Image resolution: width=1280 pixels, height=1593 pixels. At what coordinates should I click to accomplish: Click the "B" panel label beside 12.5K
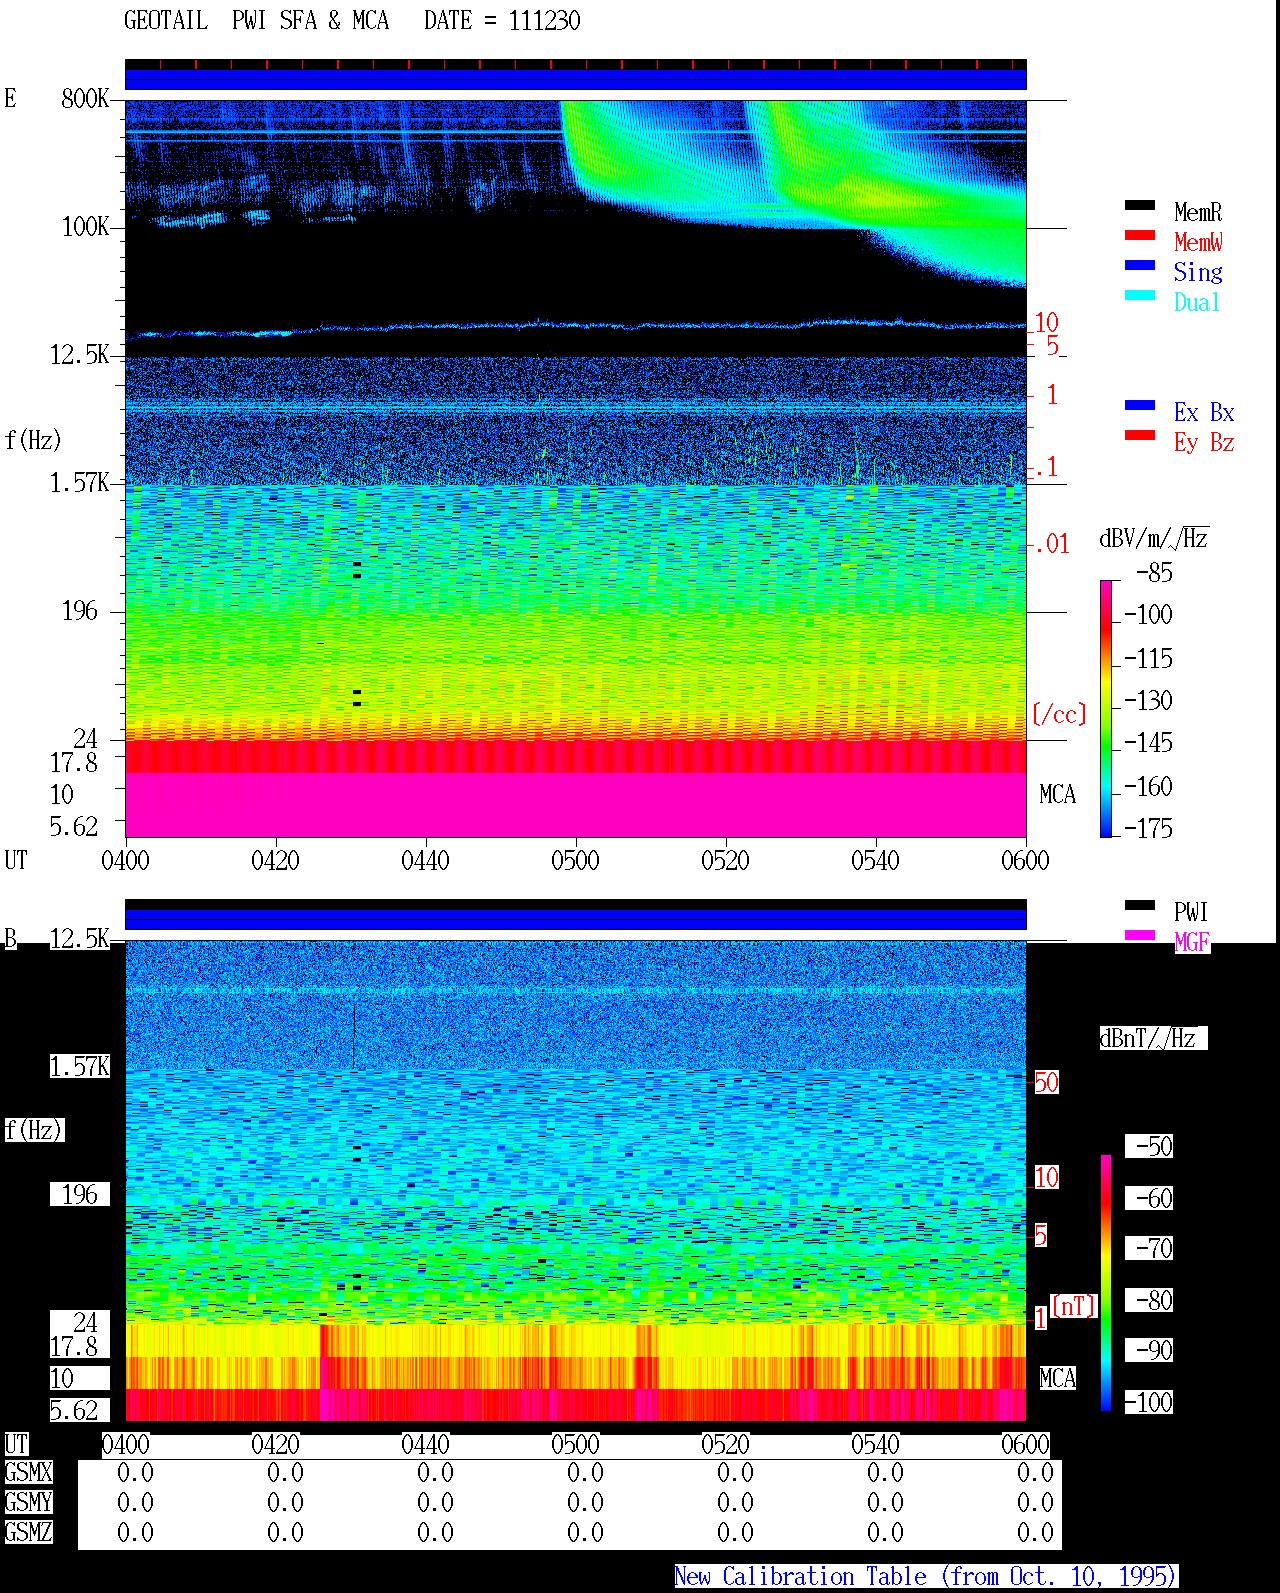point(10,938)
